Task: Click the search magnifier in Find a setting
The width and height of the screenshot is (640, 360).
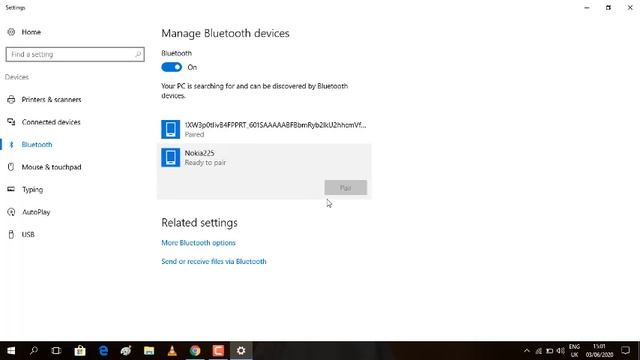Action: coord(138,54)
